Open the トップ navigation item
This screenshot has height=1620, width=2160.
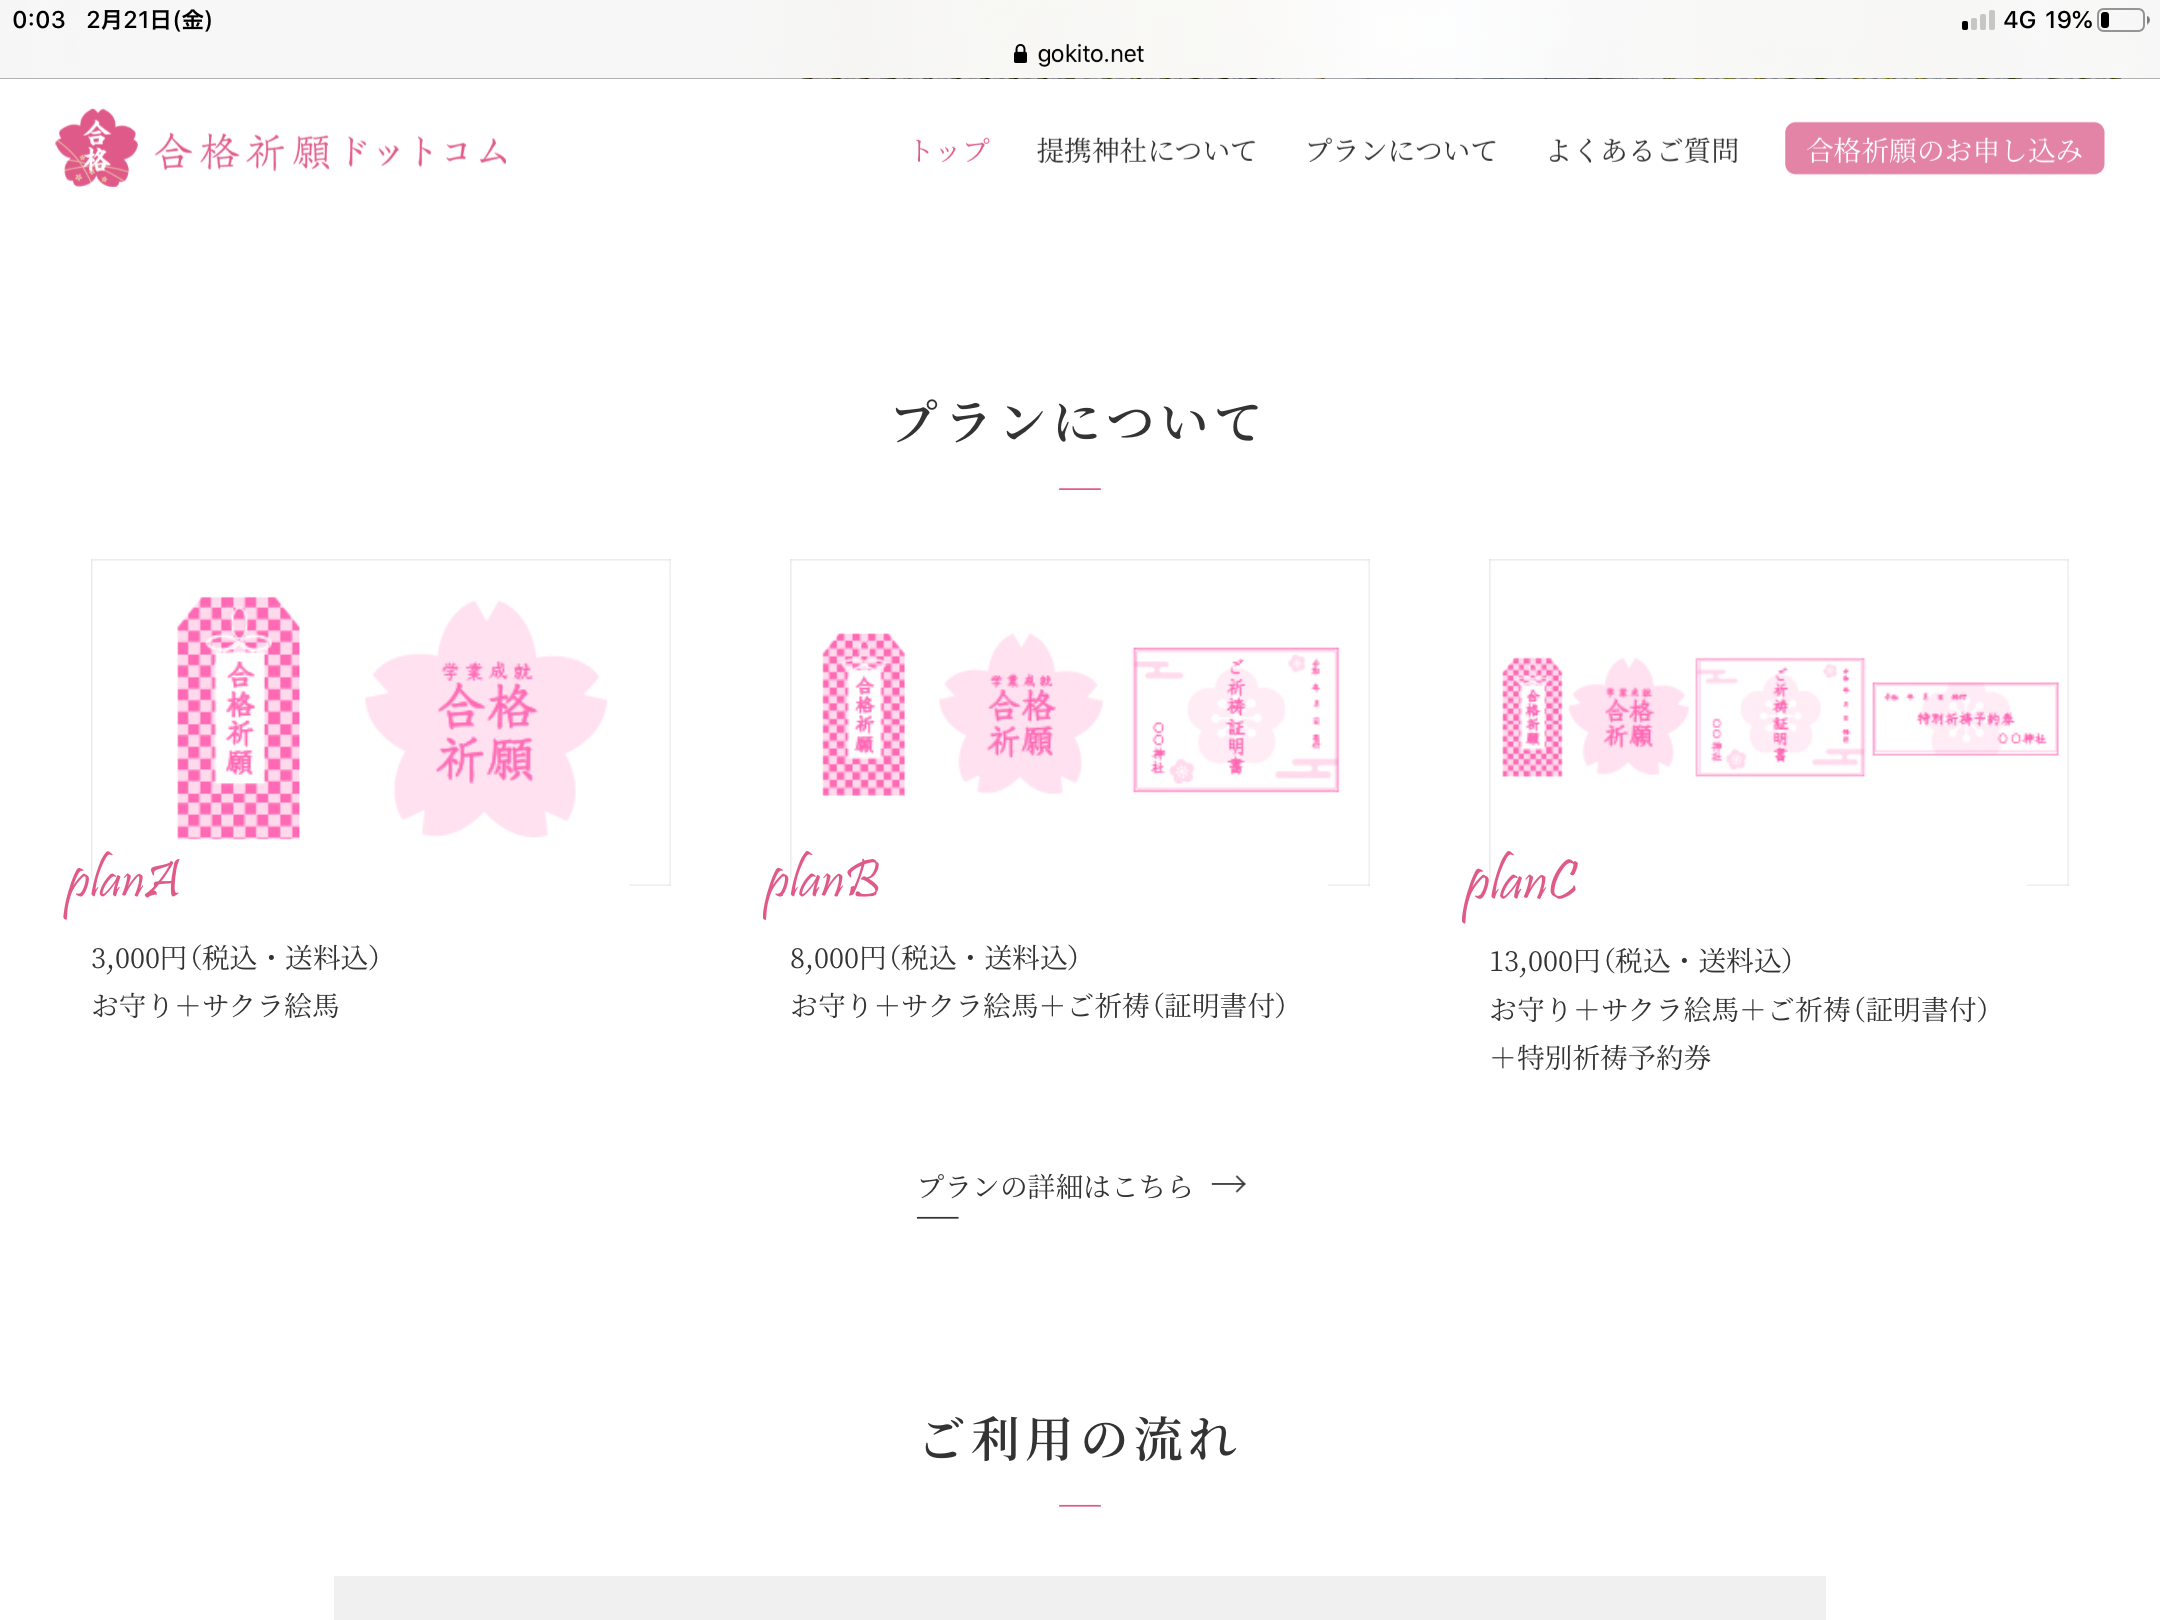[x=949, y=150]
